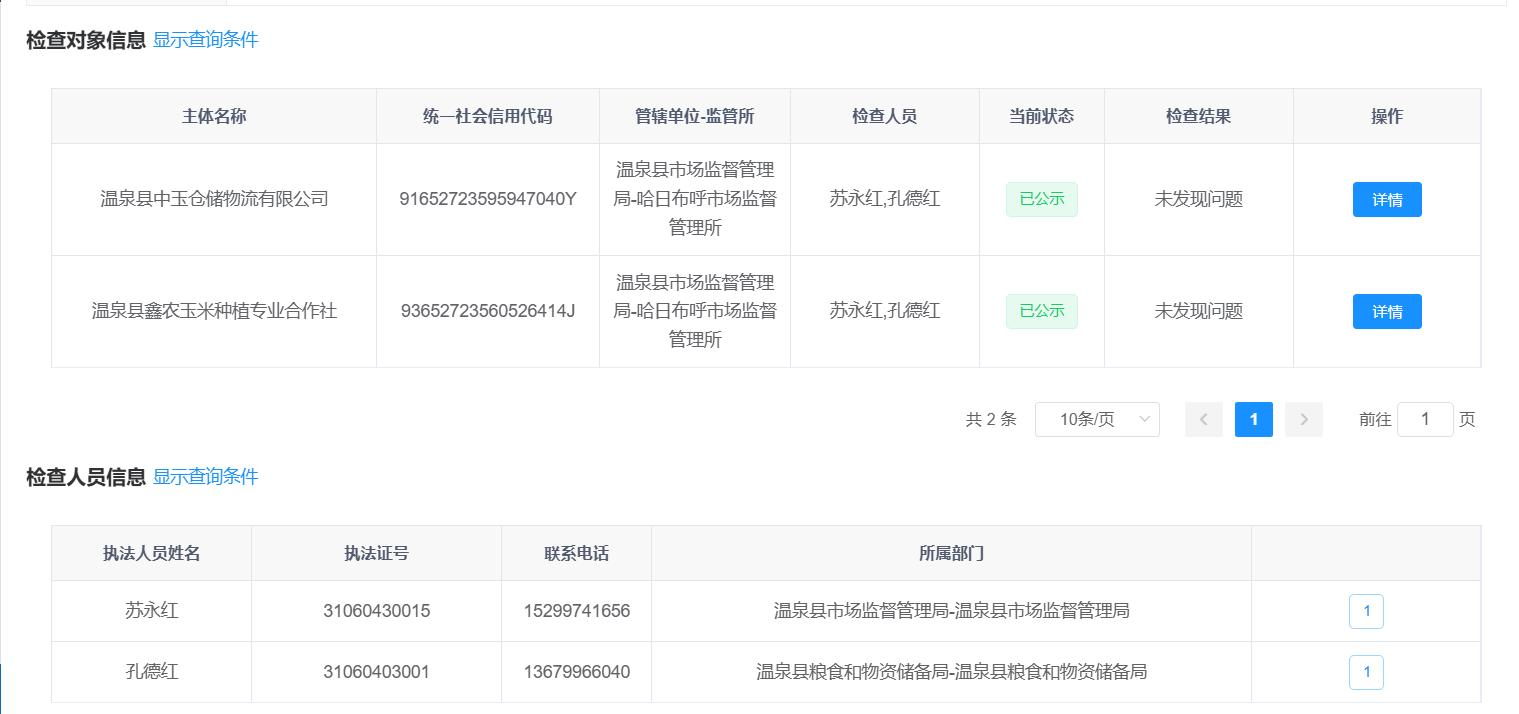Go to the next page arrow

(1303, 420)
